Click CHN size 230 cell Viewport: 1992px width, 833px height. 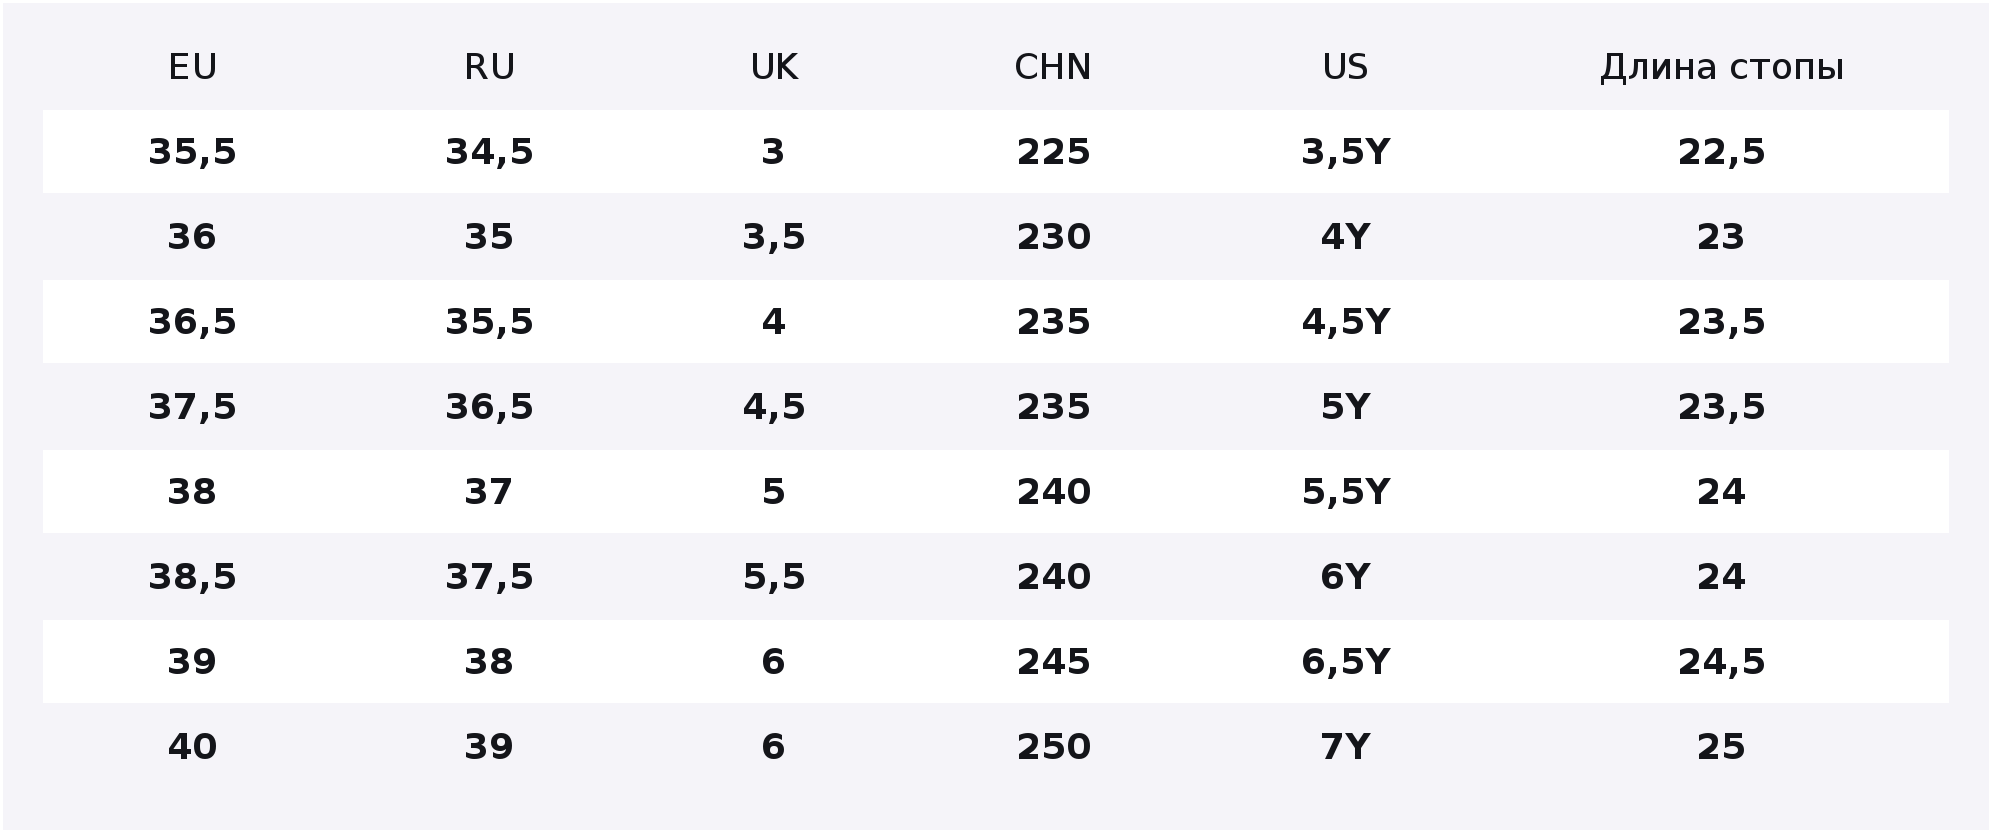[x=1053, y=237]
